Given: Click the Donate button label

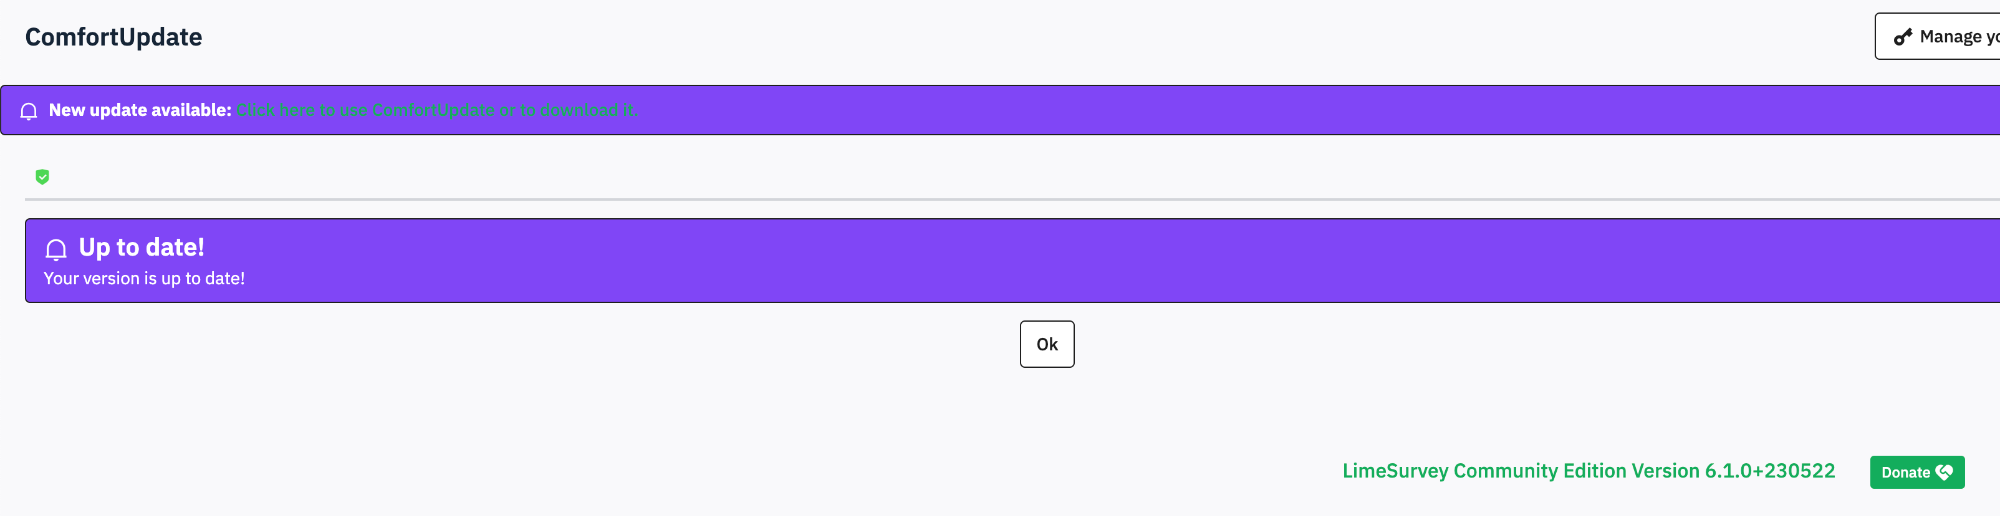Looking at the screenshot, I should pos(1905,473).
